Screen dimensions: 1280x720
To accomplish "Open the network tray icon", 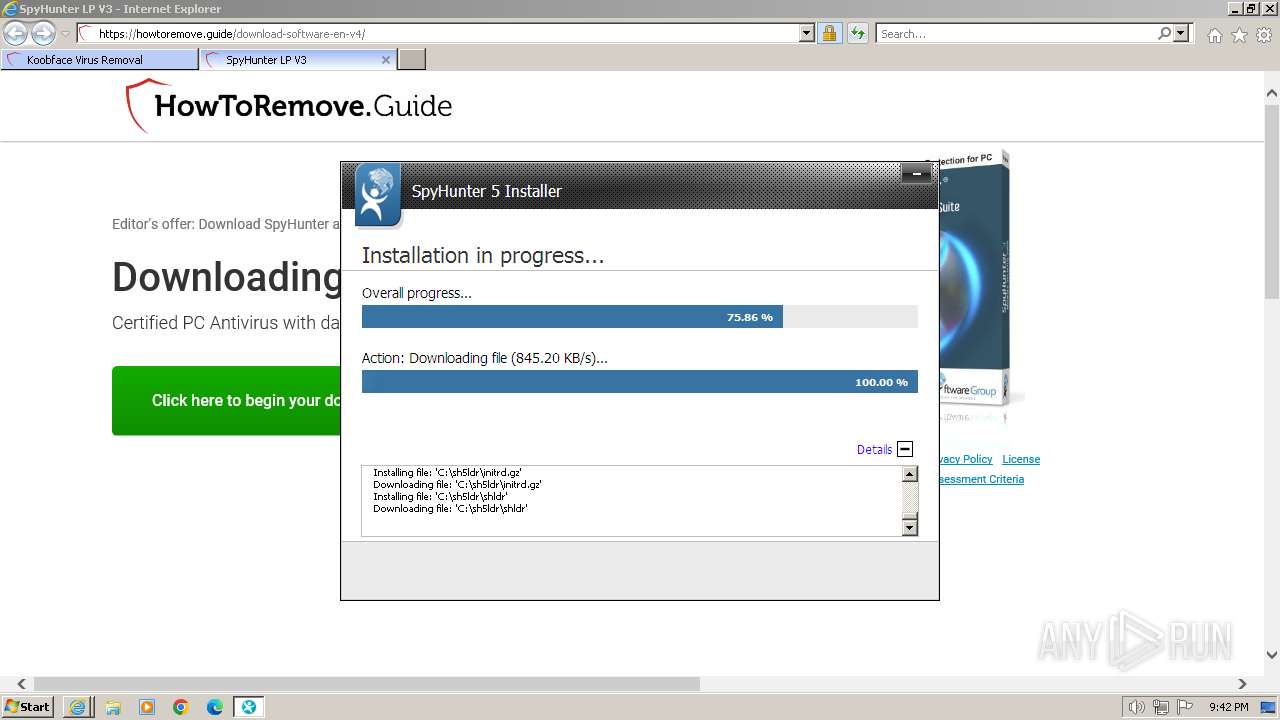I will 1161,707.
